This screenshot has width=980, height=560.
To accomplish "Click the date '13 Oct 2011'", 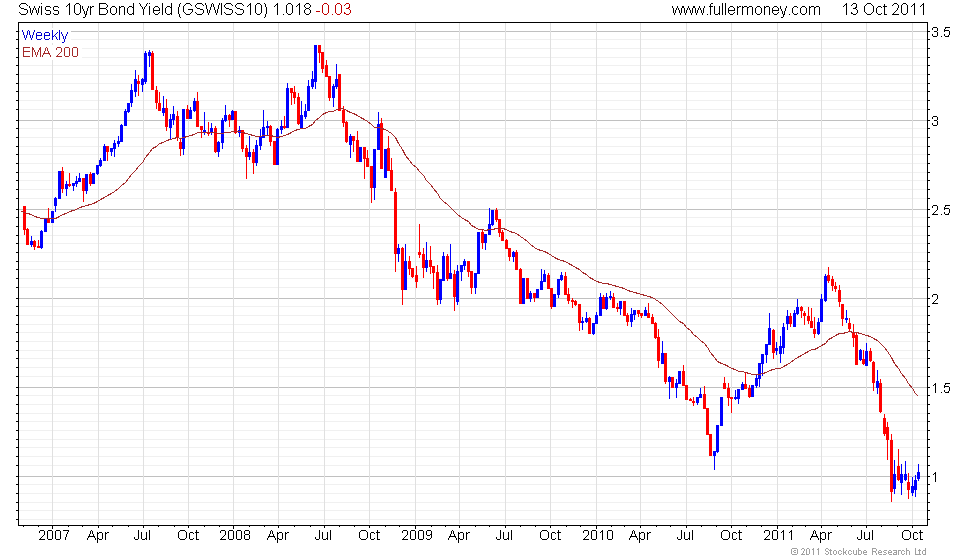I will (x=883, y=9).
